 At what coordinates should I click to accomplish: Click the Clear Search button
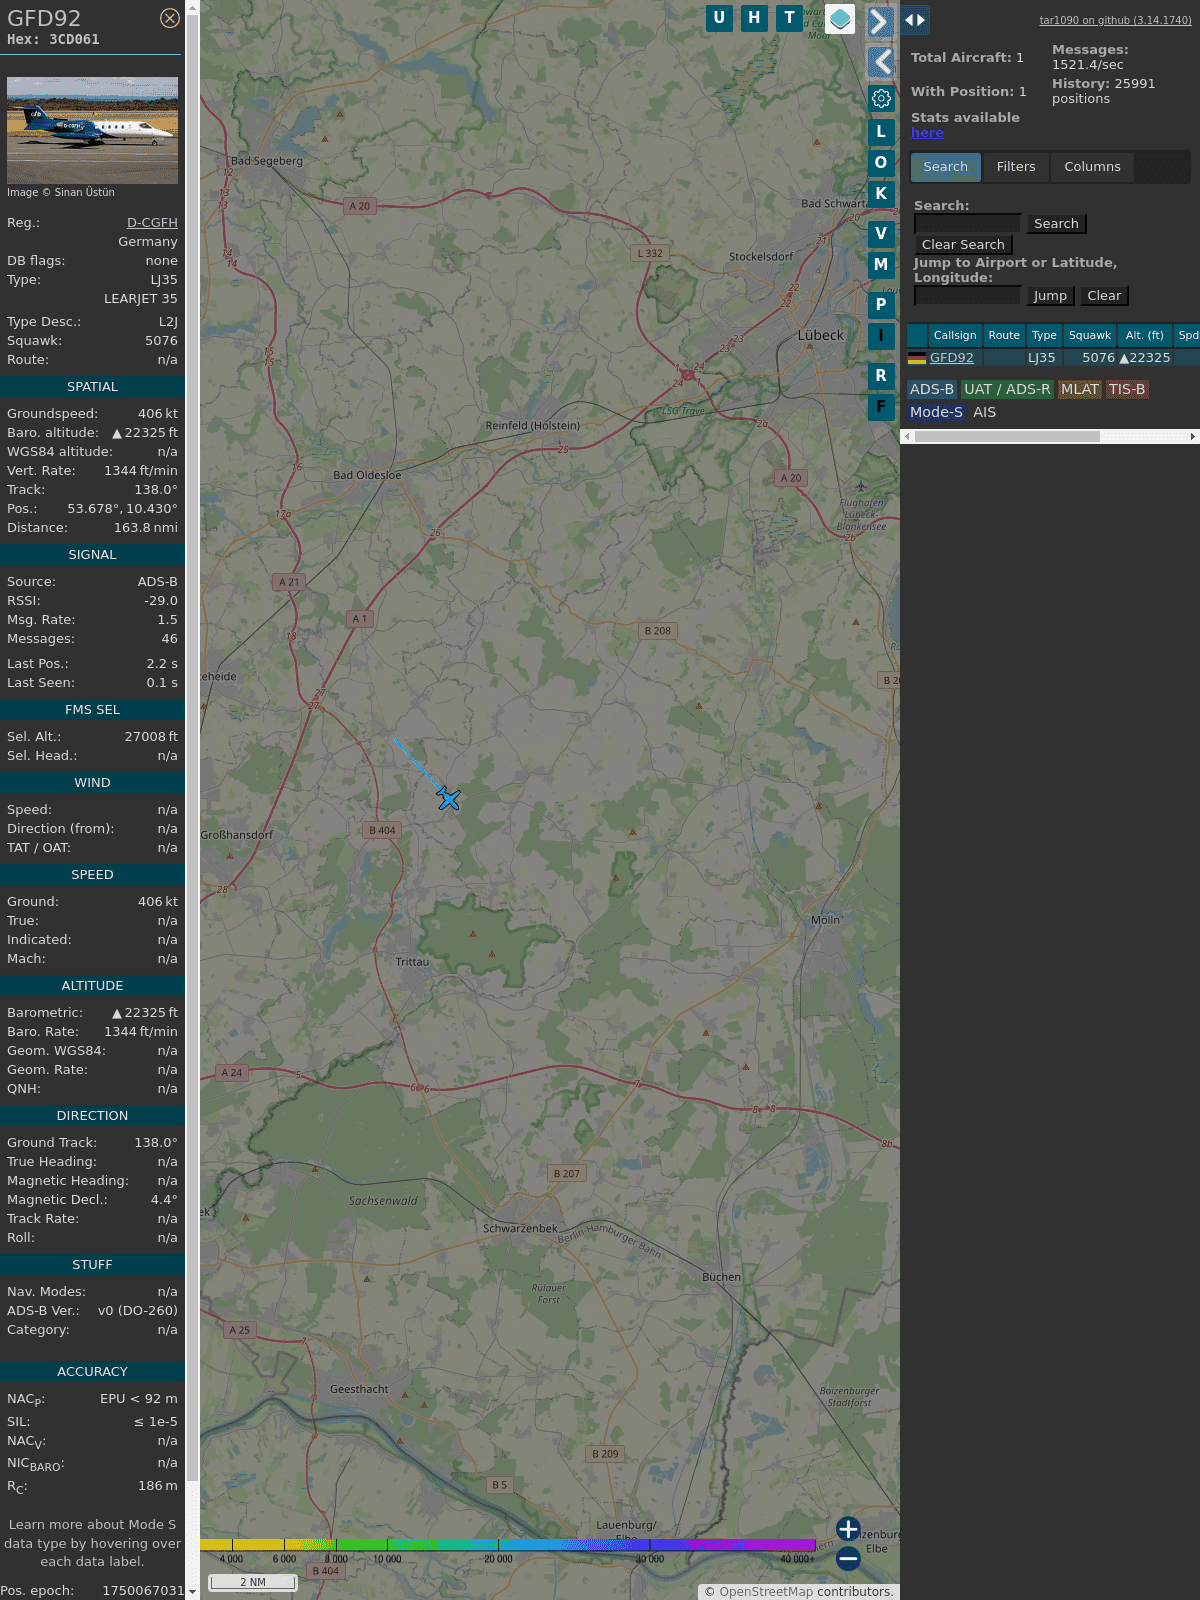[963, 245]
